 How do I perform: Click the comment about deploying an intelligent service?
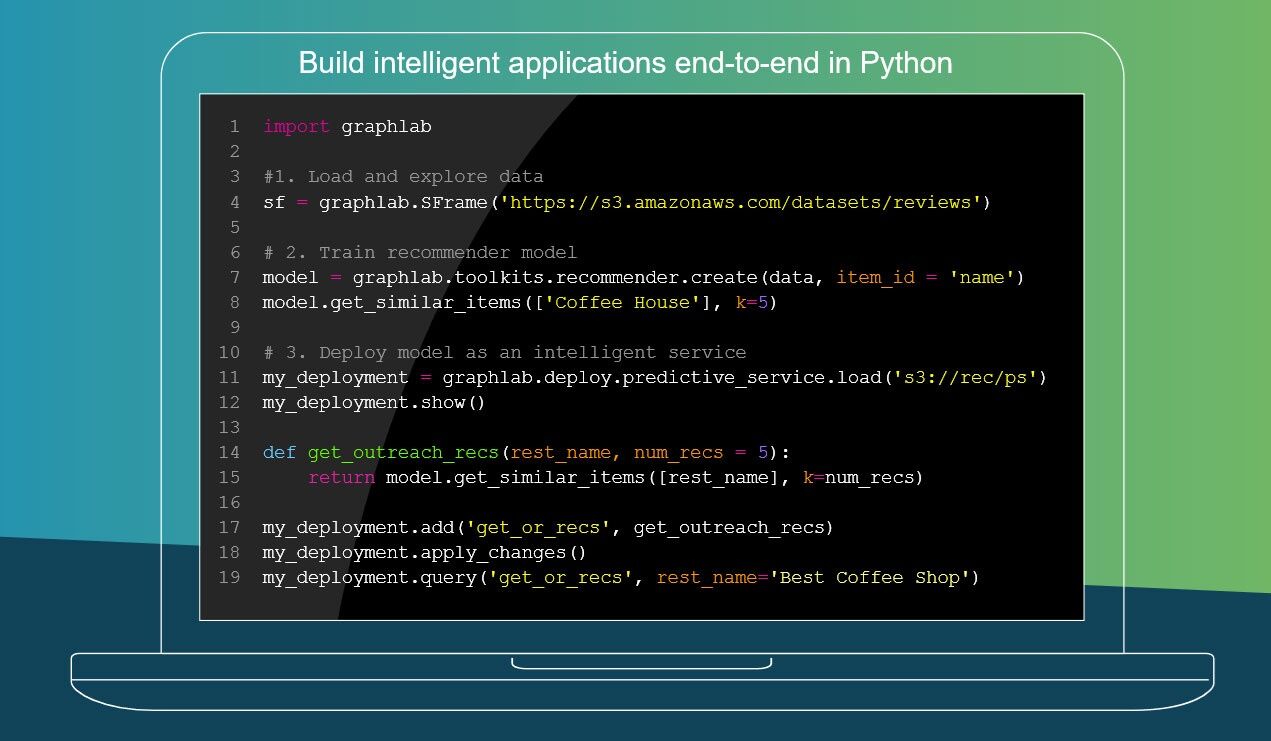pos(504,352)
